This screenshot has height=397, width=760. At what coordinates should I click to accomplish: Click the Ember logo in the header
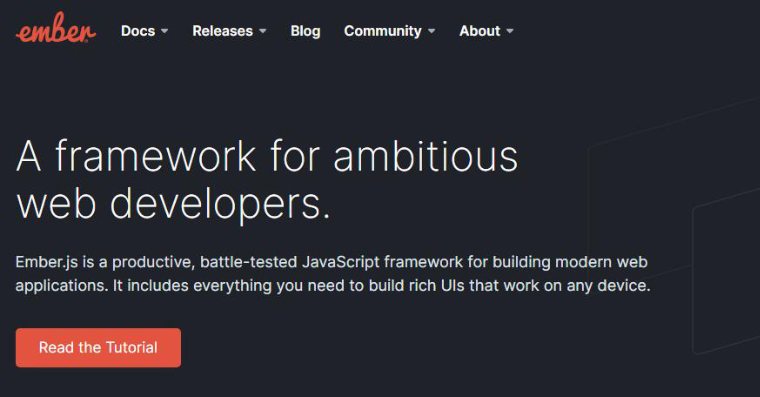coord(56,28)
